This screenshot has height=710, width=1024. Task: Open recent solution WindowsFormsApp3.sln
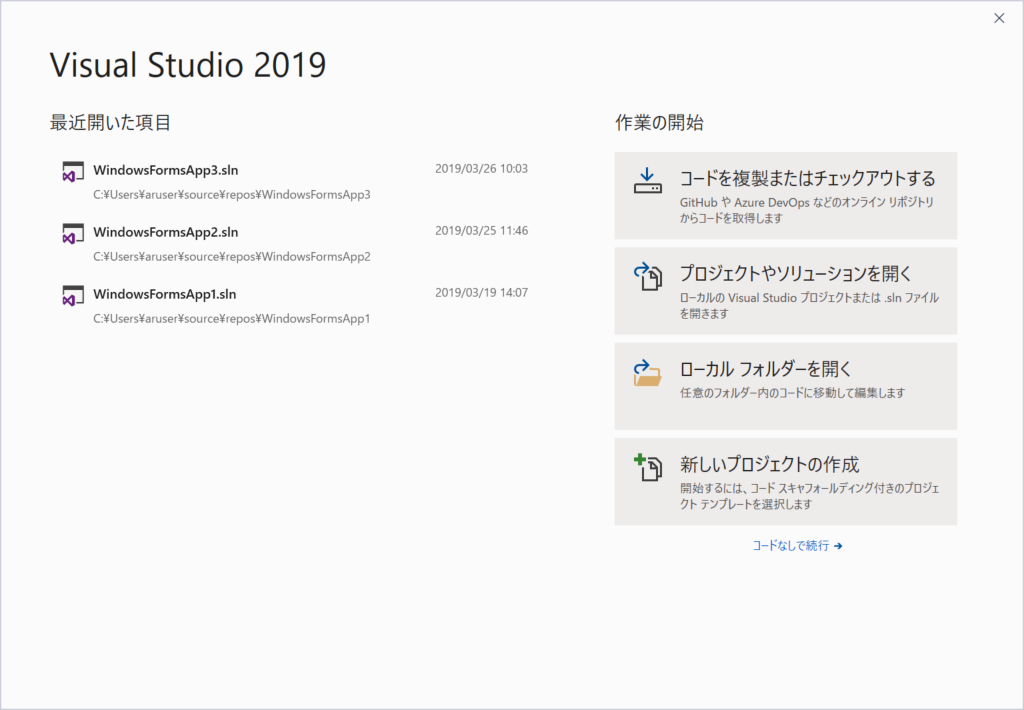click(x=165, y=170)
